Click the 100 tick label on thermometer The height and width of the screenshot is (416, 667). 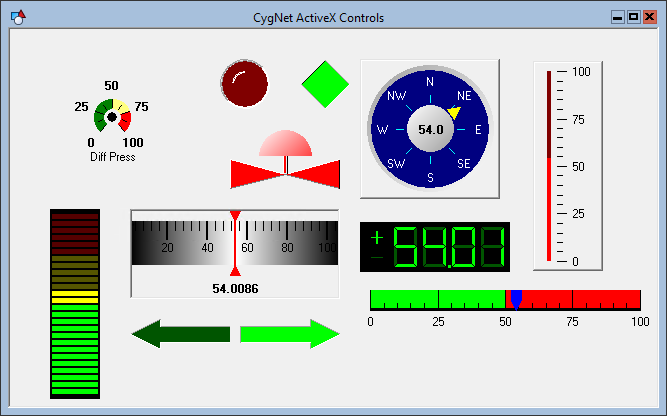click(581, 71)
